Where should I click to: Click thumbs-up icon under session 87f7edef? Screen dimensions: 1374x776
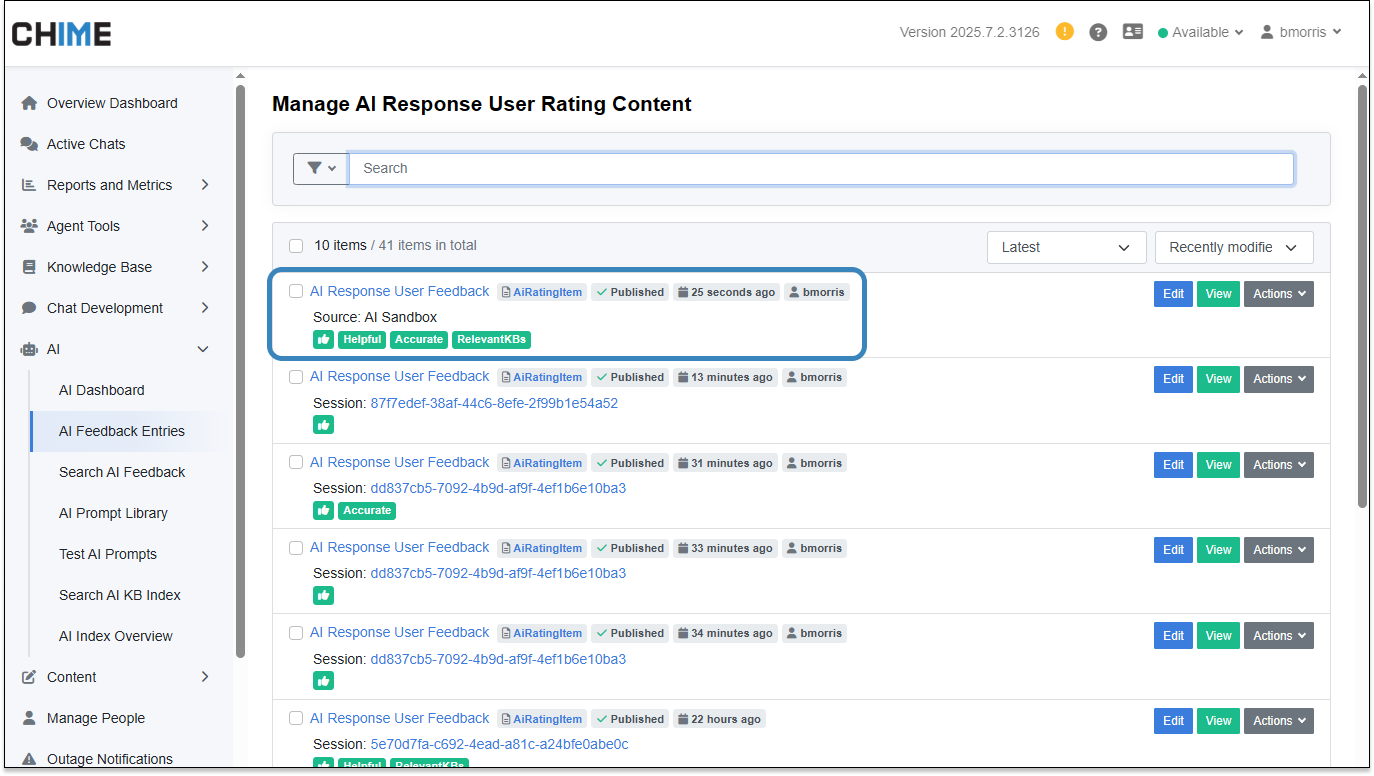click(323, 425)
